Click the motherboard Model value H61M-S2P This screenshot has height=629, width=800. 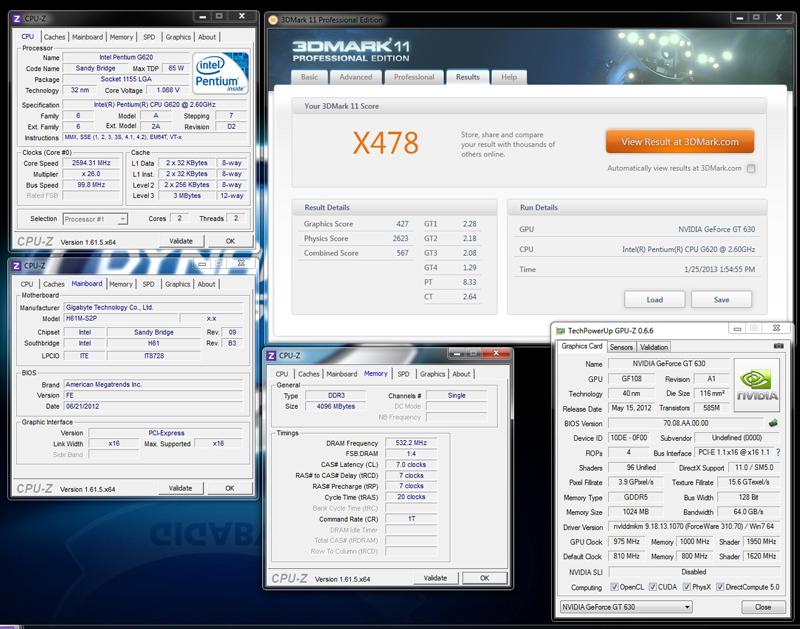pyautogui.click(x=120, y=318)
